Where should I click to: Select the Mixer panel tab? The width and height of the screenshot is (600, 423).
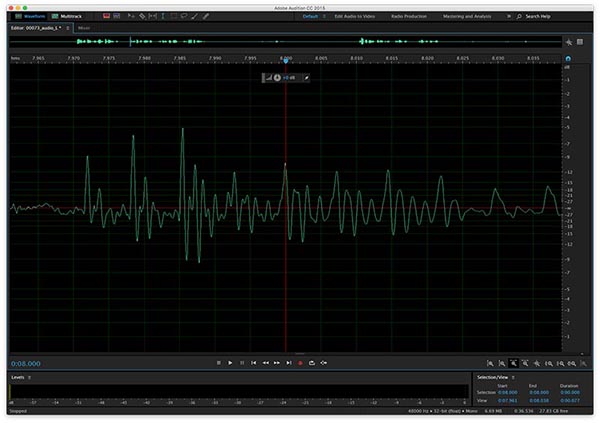85,28
